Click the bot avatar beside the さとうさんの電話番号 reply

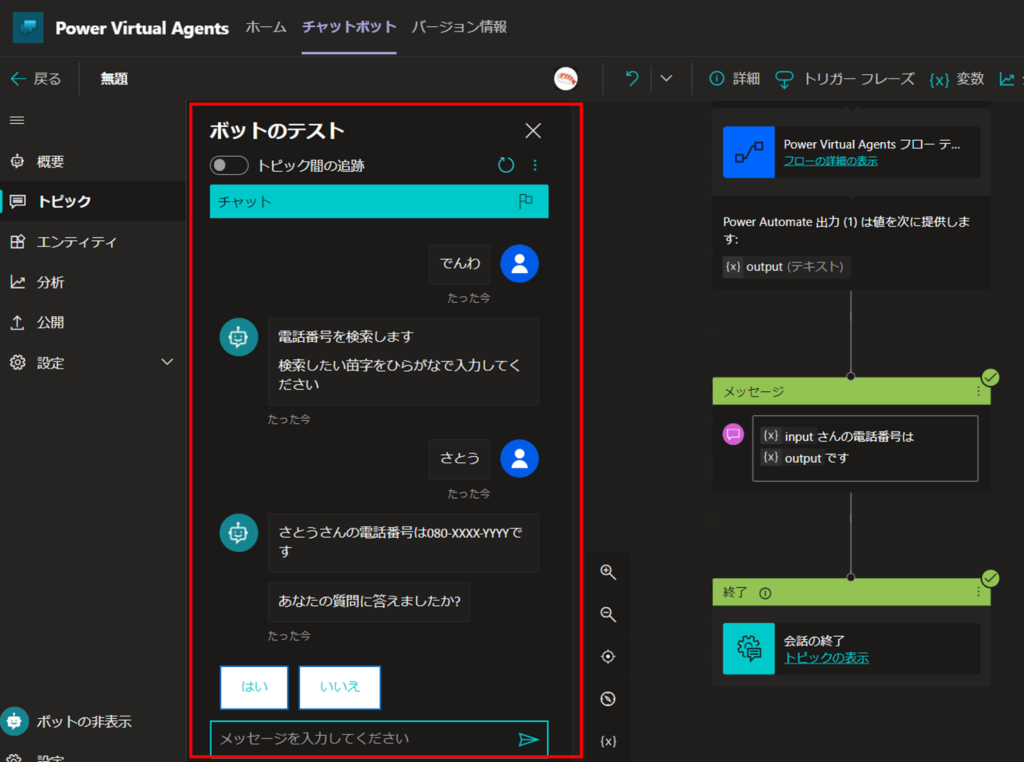[x=238, y=533]
